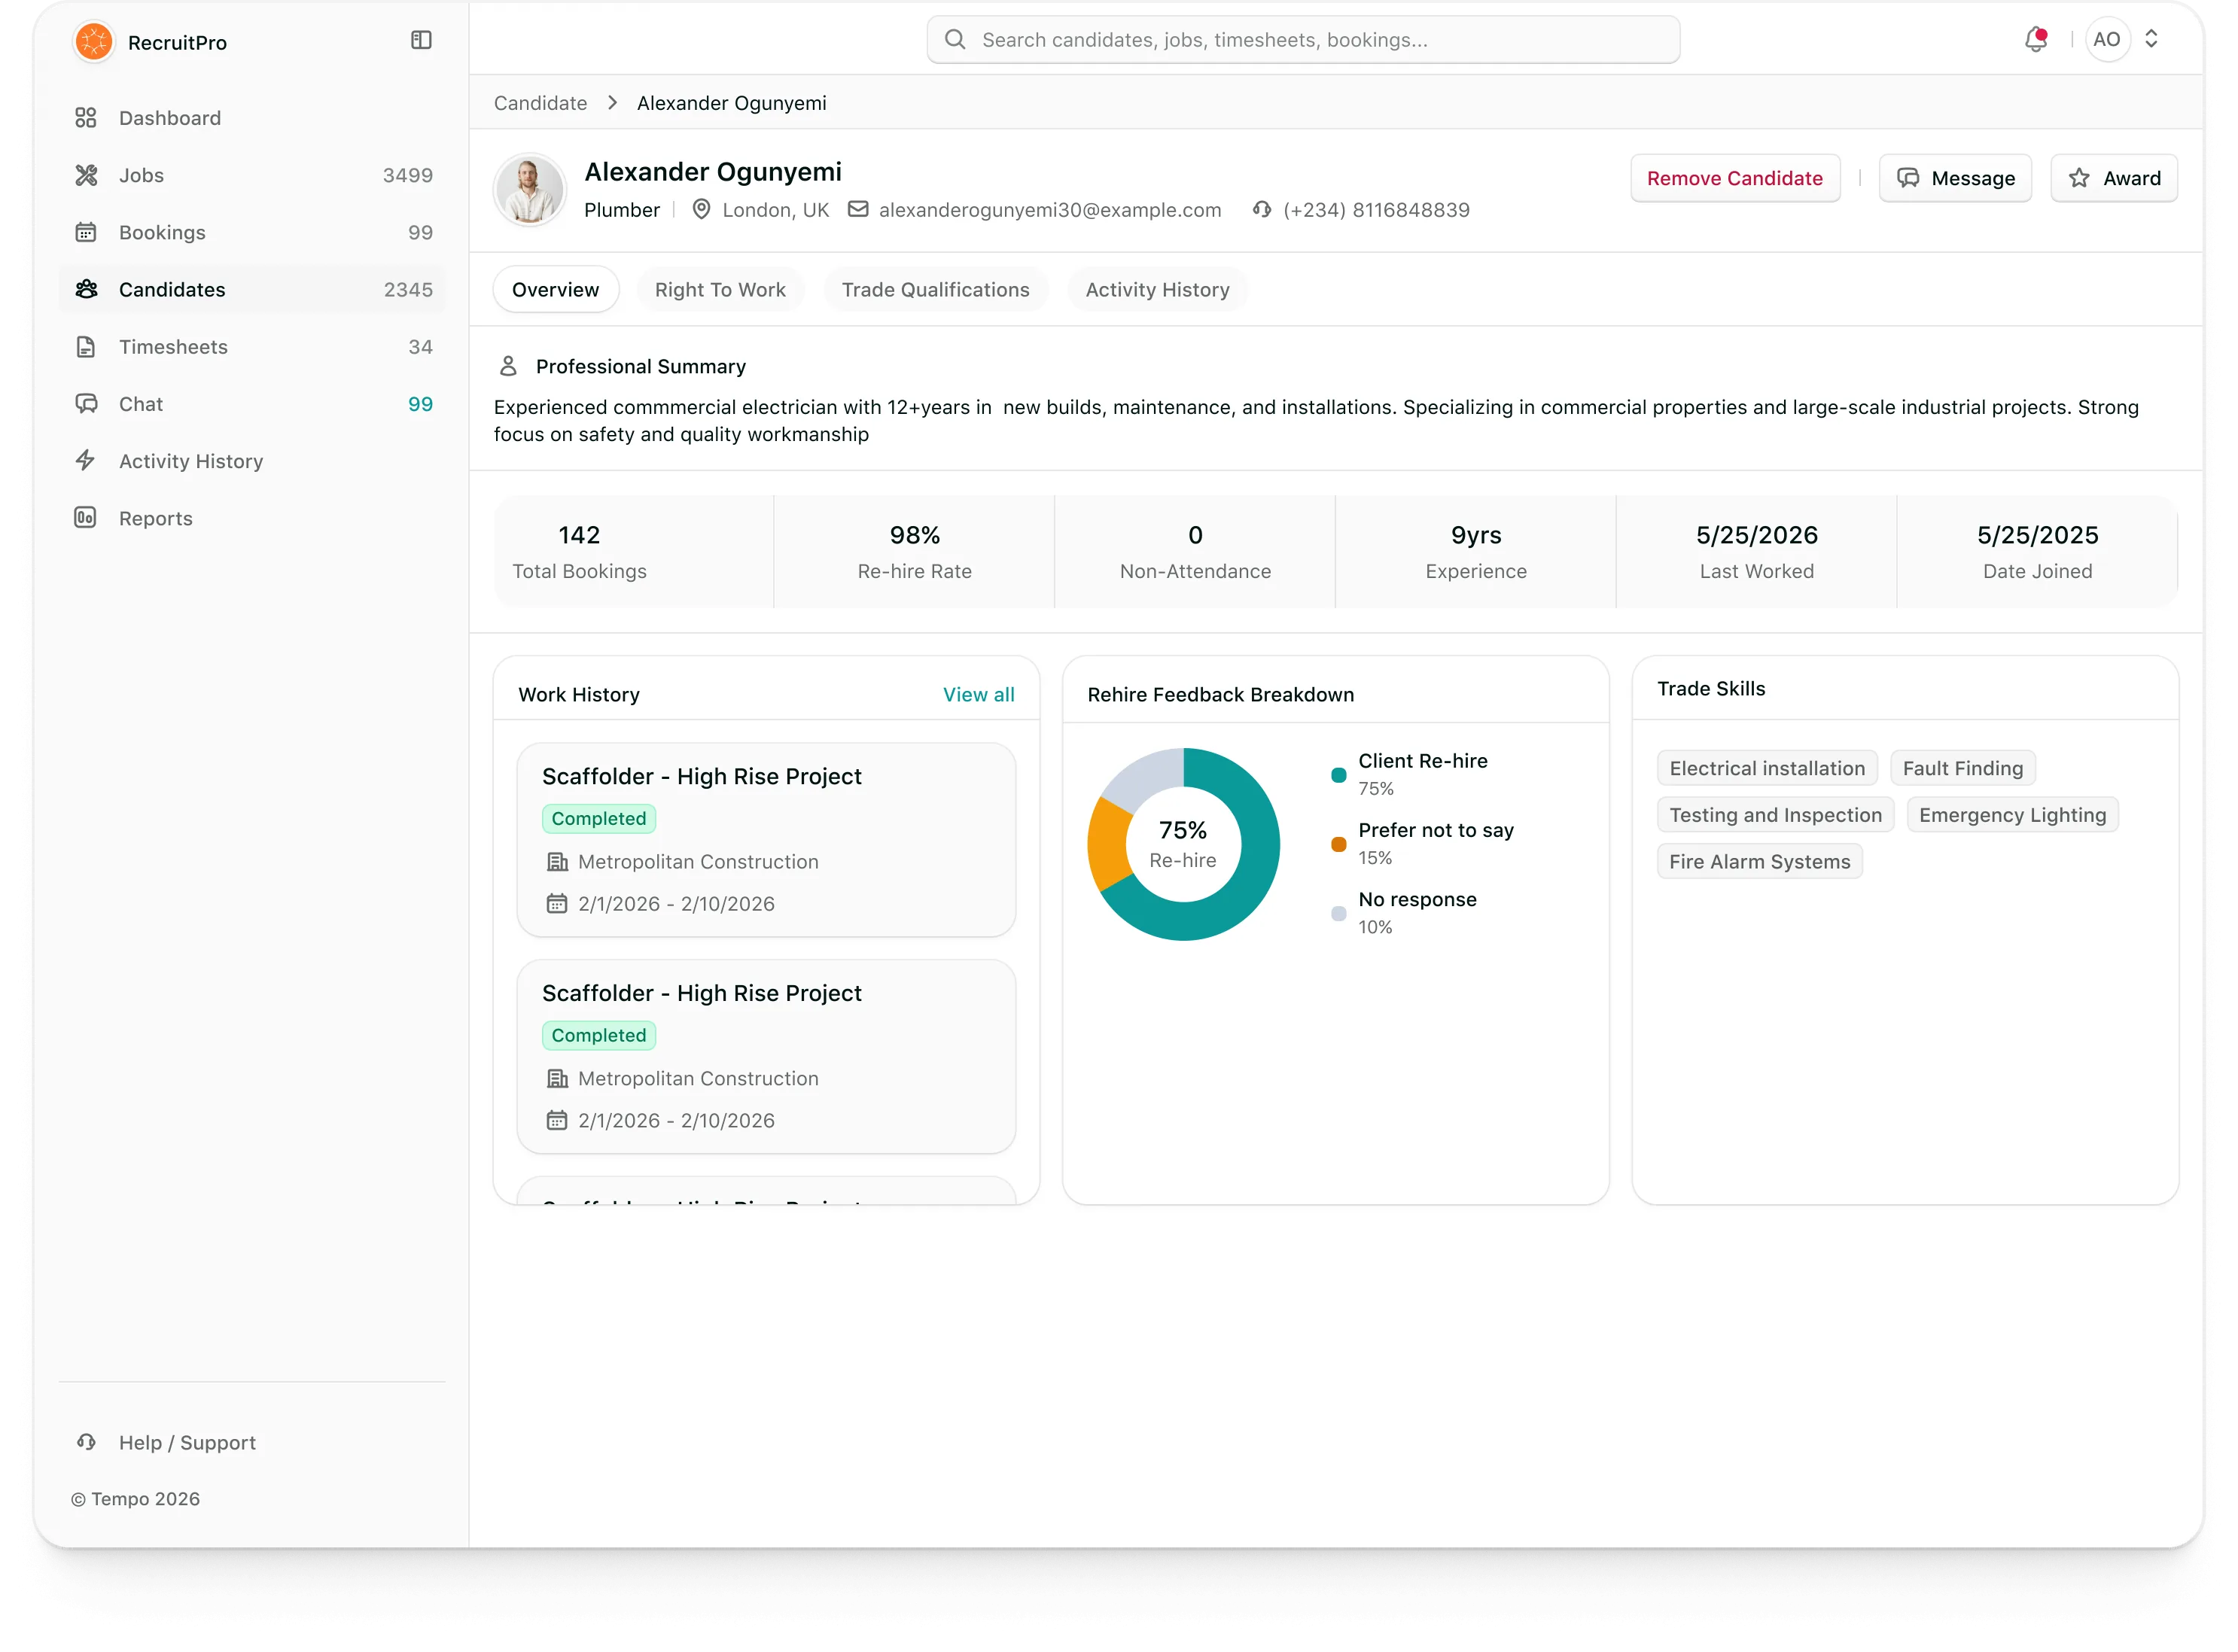This screenshot has width=2238, height=1652.
Task: Click View all in Work History
Action: [x=978, y=694]
